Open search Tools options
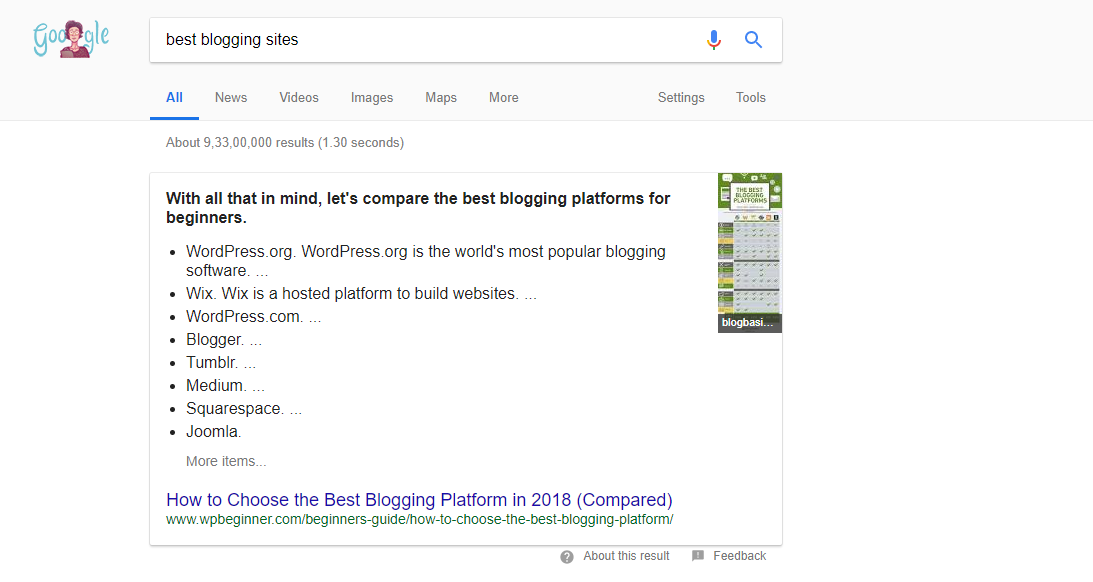Image resolution: width=1093 pixels, height=582 pixels. (x=751, y=98)
